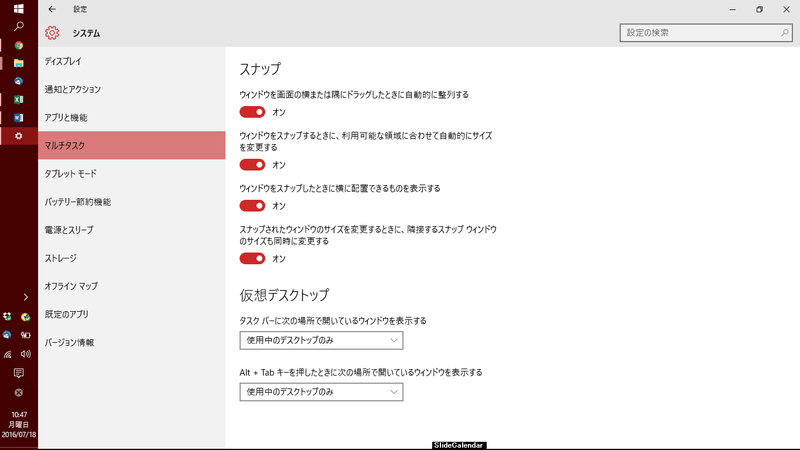Open the volume speaker tray icon
This screenshot has width=800, height=450.
[x=26, y=354]
